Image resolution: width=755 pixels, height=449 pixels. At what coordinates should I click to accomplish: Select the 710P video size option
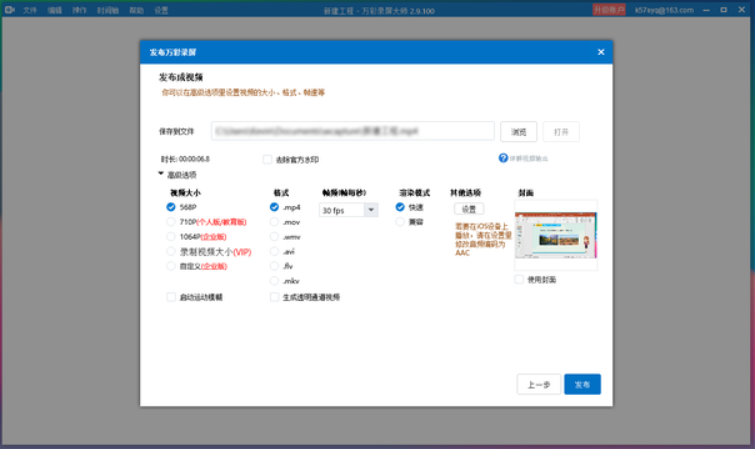[170, 222]
